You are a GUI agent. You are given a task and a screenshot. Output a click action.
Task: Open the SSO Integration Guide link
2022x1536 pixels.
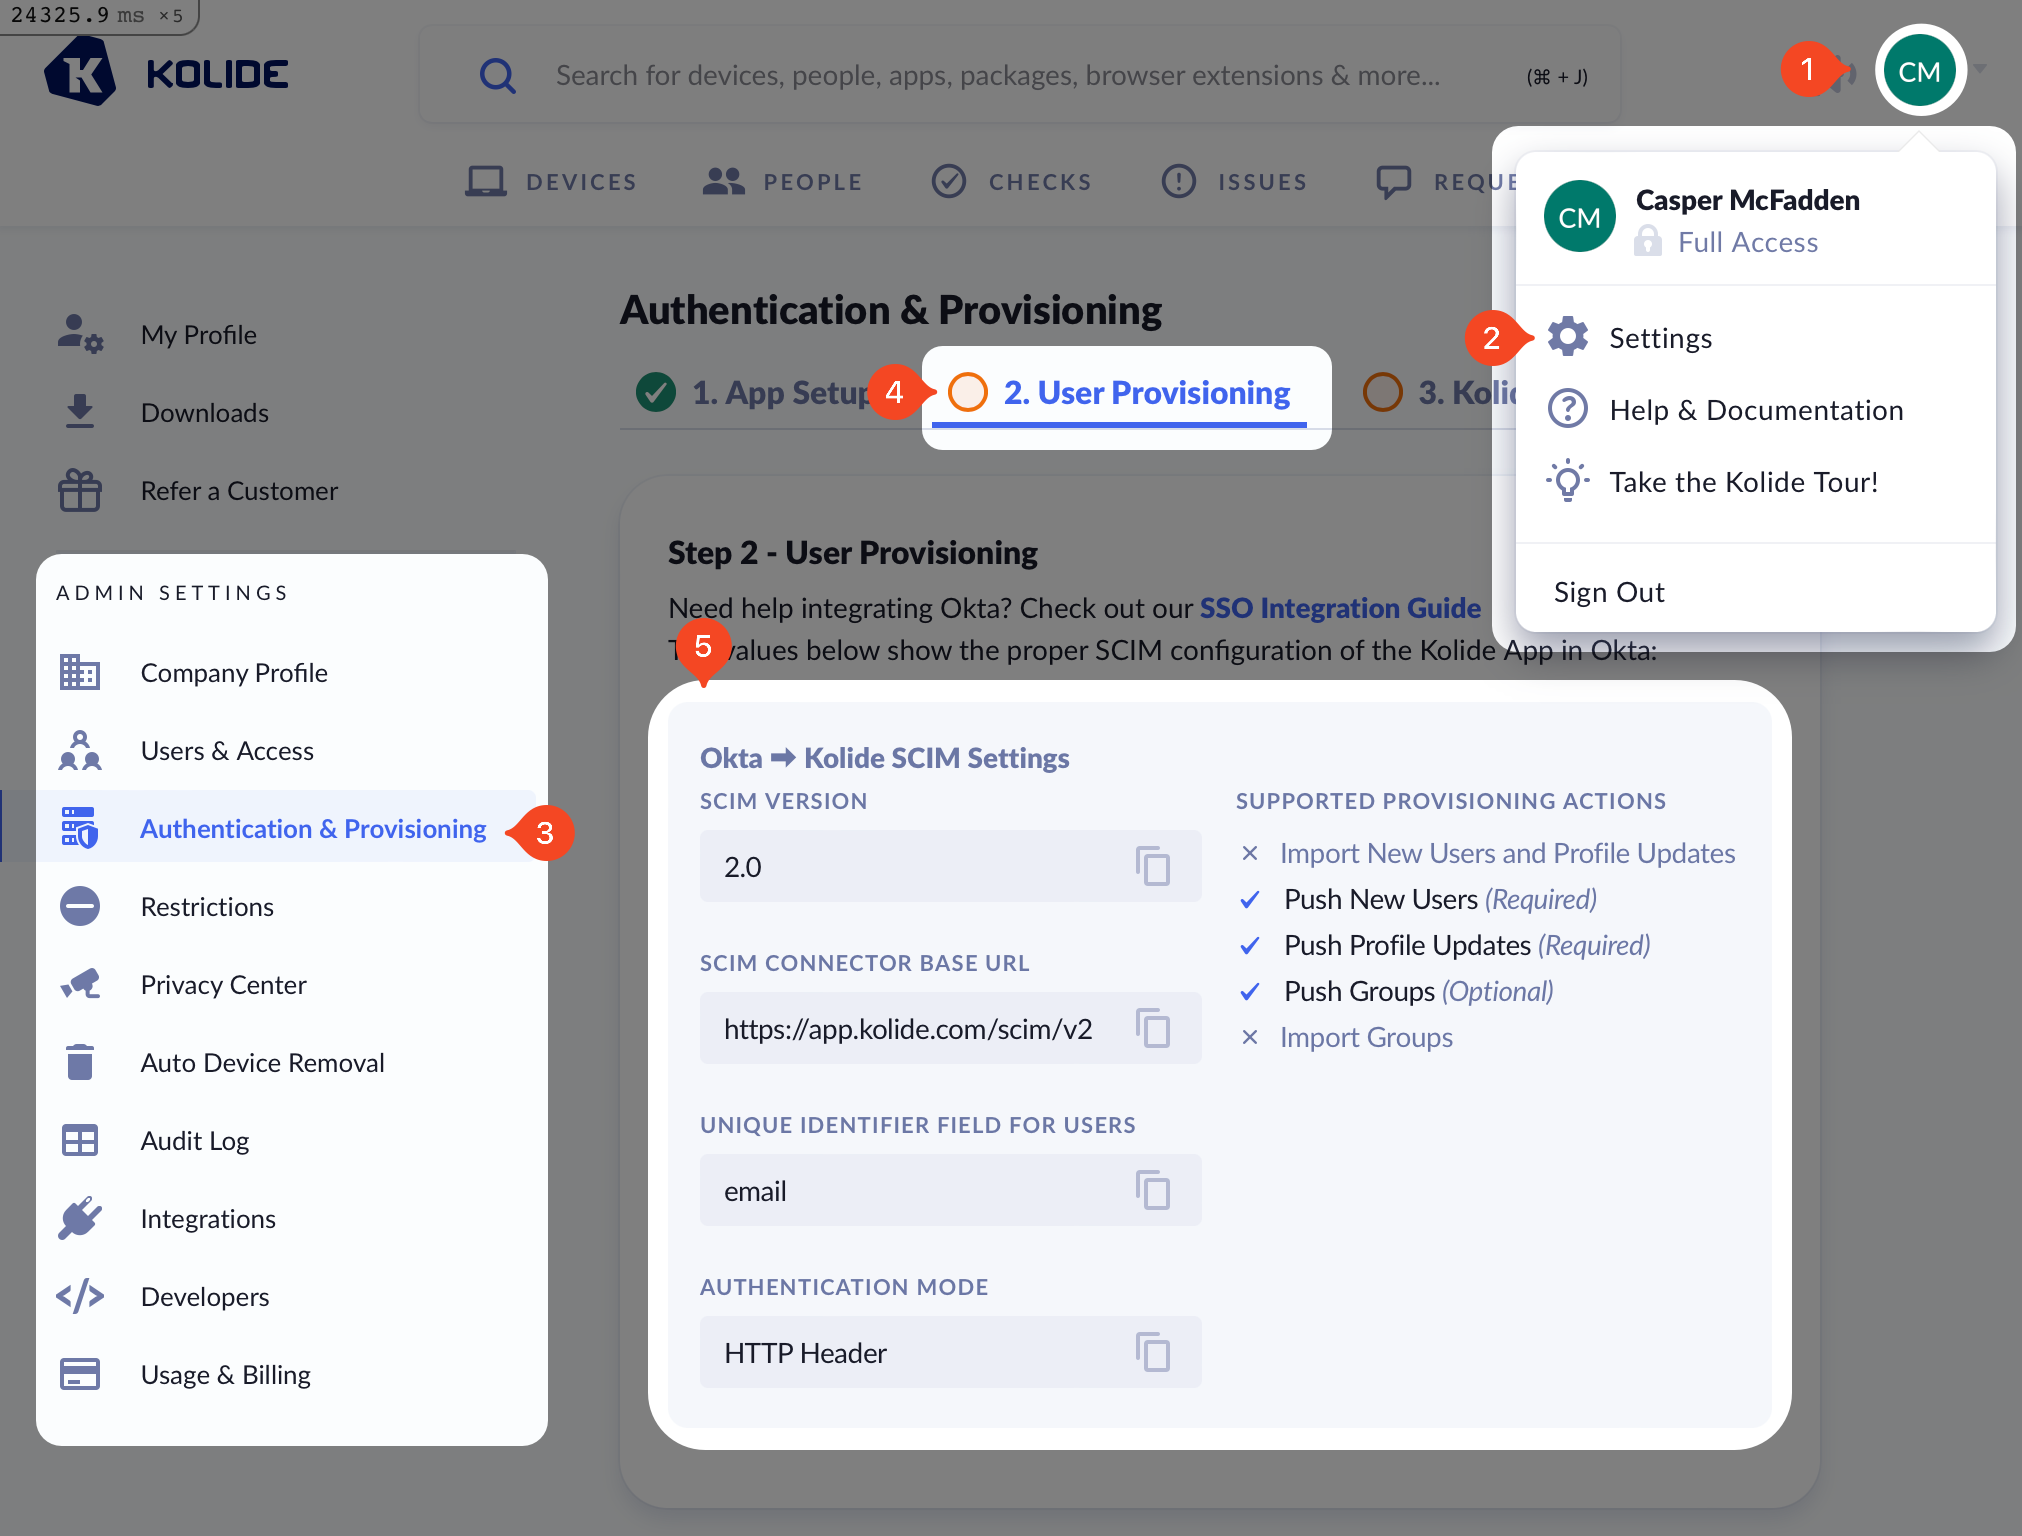(1339, 607)
